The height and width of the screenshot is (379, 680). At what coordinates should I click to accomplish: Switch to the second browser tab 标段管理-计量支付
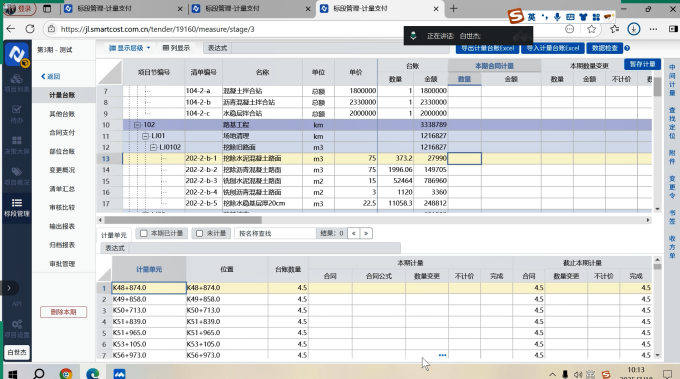(250, 8)
